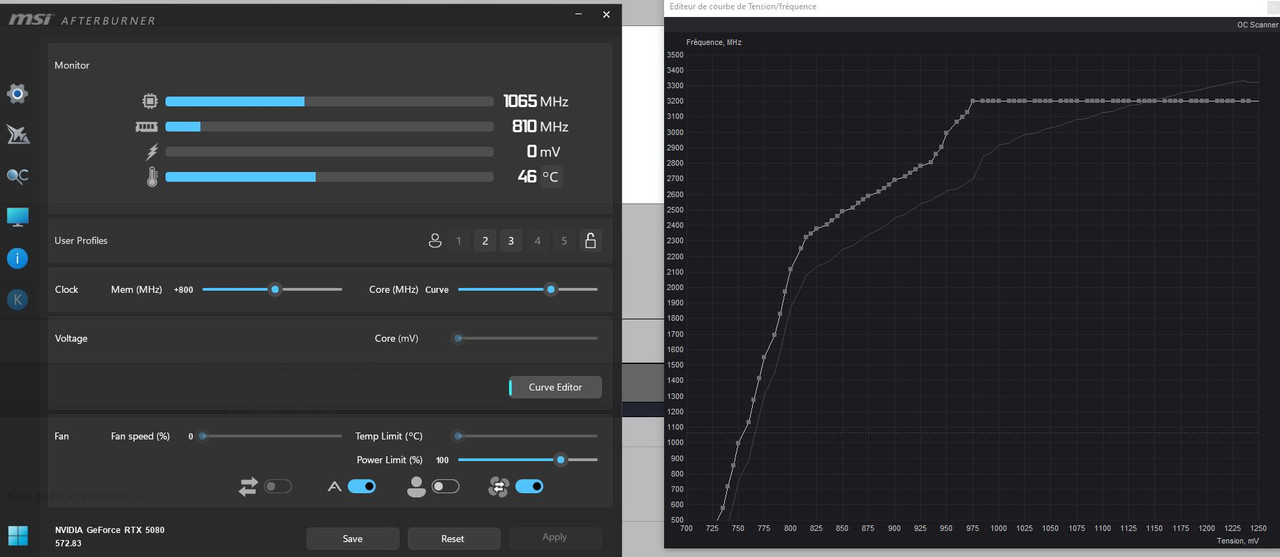Click the fan sync icon
The image size is (1280, 557).
pyautogui.click(x=499, y=487)
